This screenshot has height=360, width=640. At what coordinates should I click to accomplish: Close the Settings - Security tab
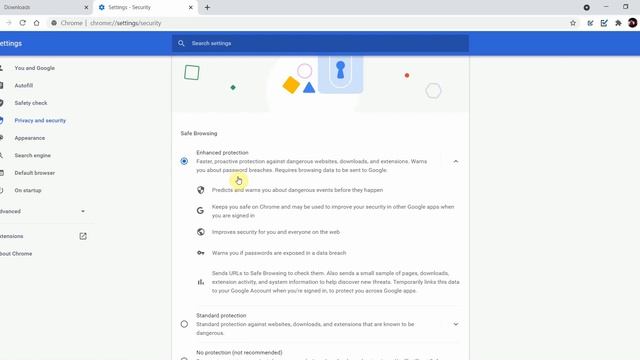pos(191,7)
